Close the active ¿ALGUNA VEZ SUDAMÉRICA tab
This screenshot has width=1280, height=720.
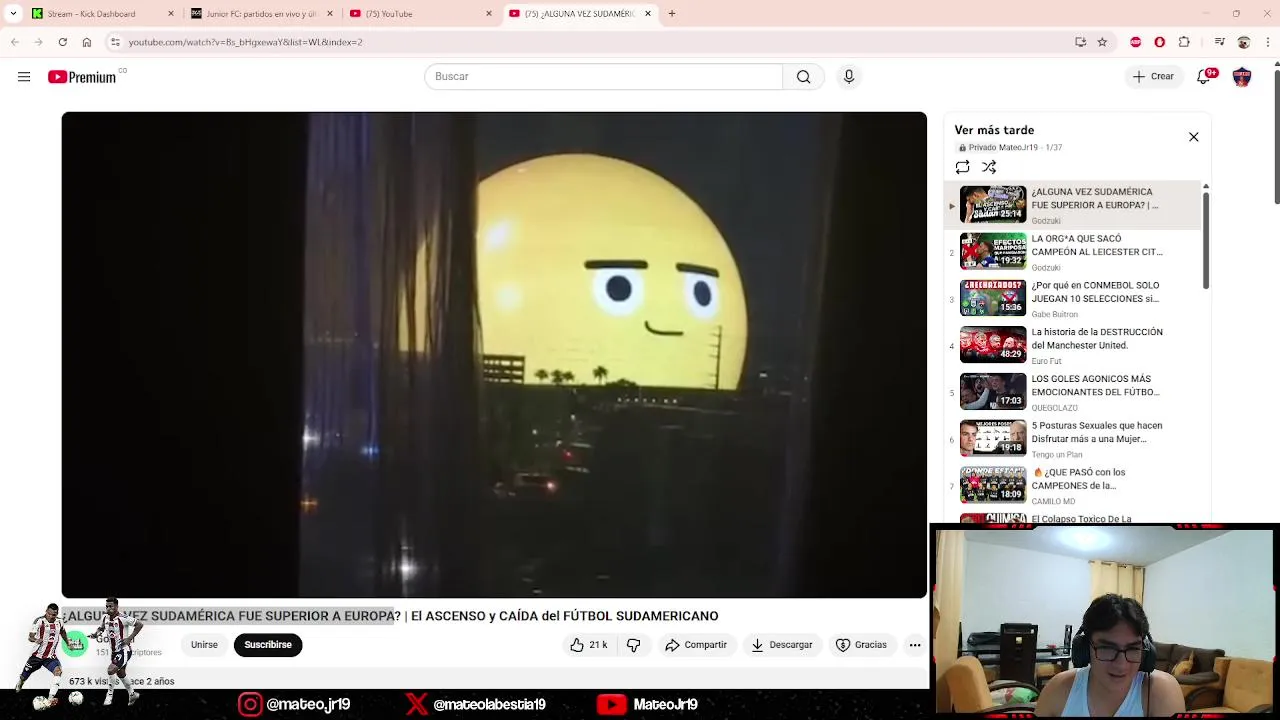click(648, 14)
